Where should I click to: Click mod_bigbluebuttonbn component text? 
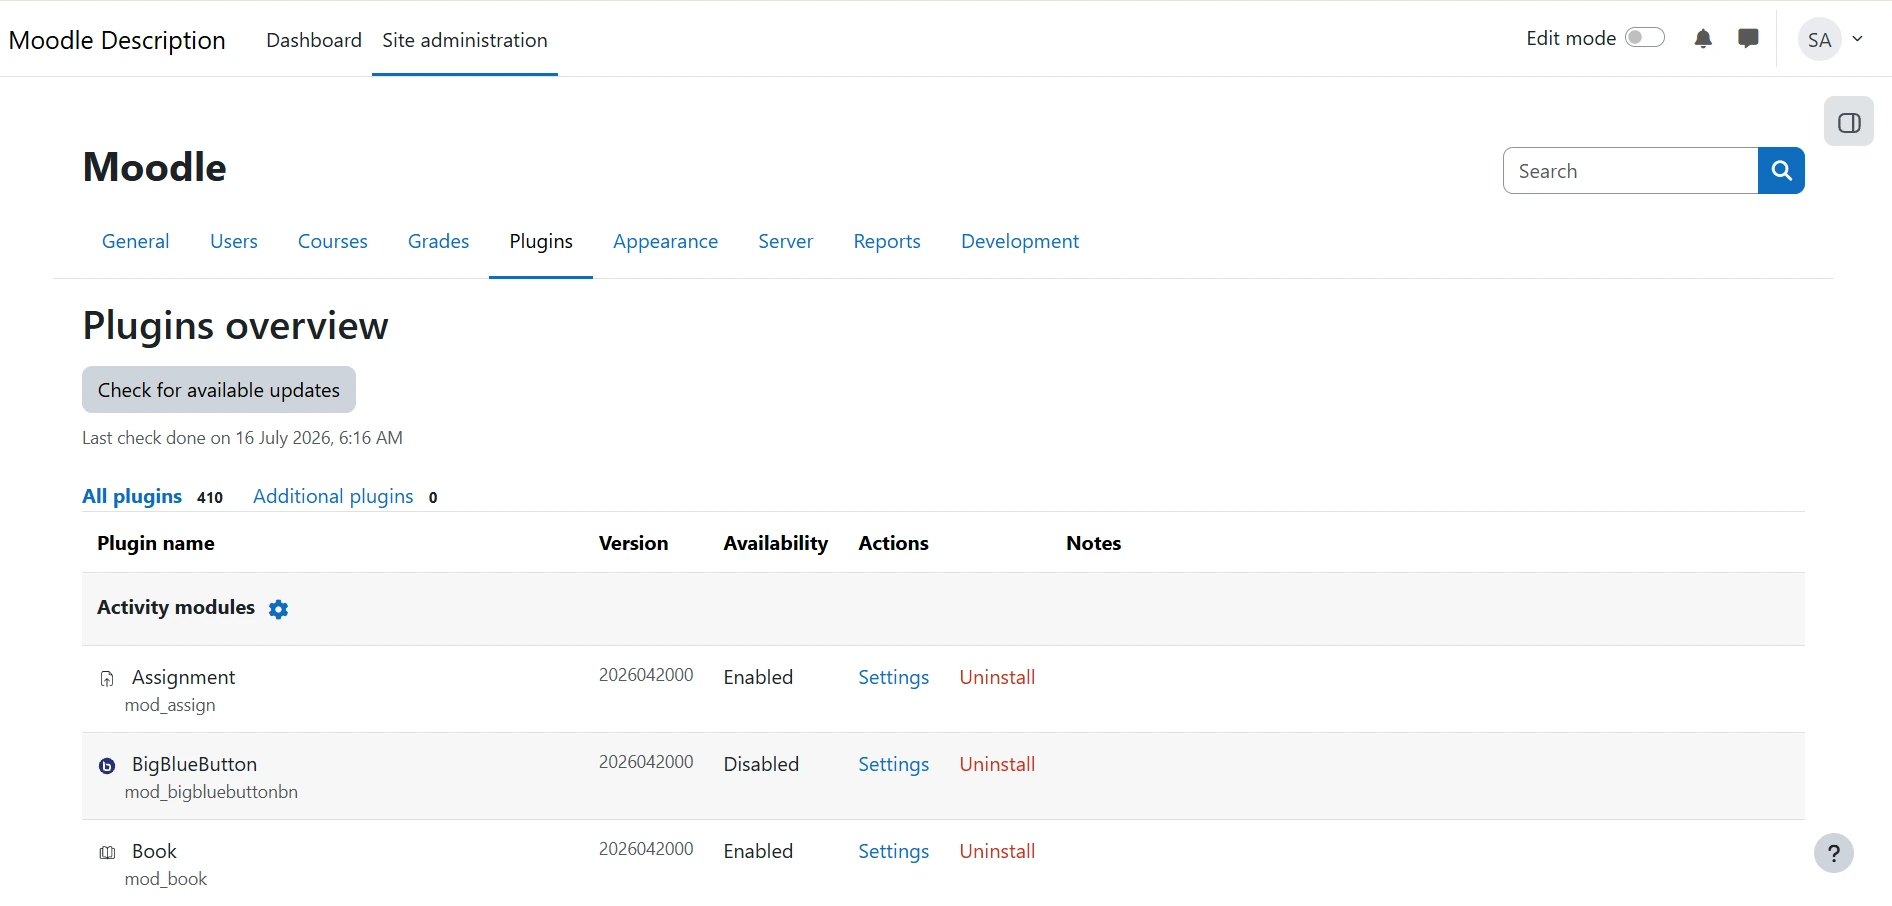tap(211, 792)
